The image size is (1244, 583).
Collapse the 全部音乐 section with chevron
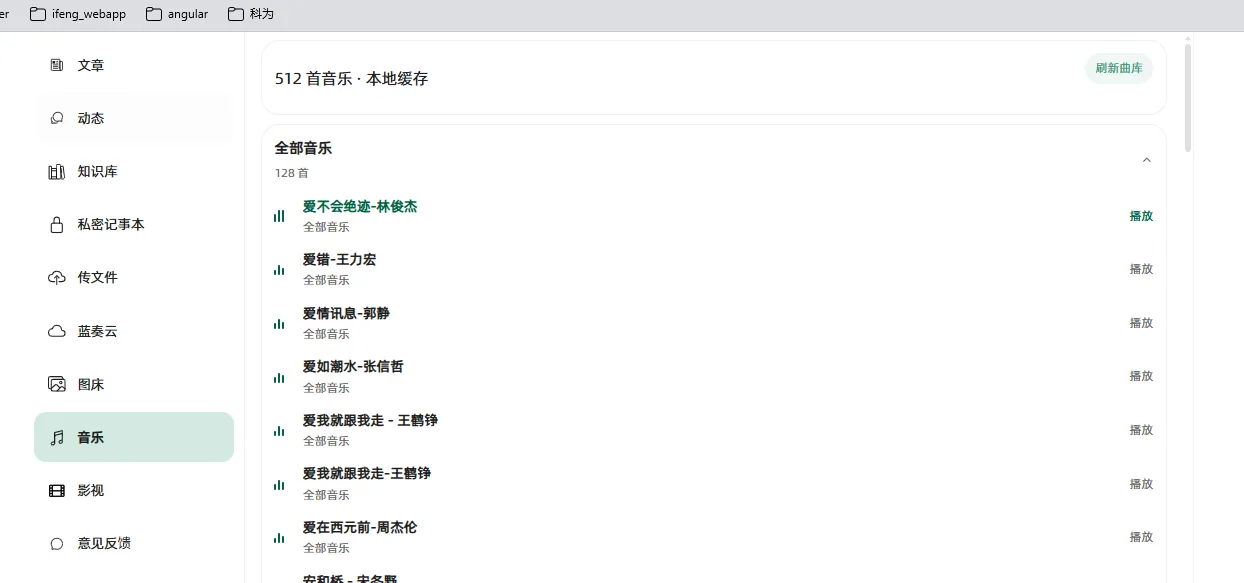(1147, 160)
